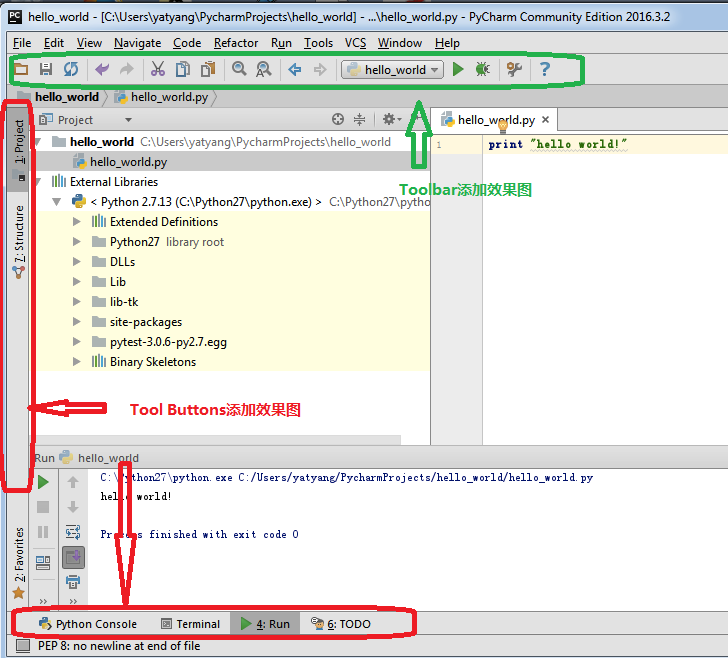
Task: Click the Pause Output button in Run panel
Action: 43,532
